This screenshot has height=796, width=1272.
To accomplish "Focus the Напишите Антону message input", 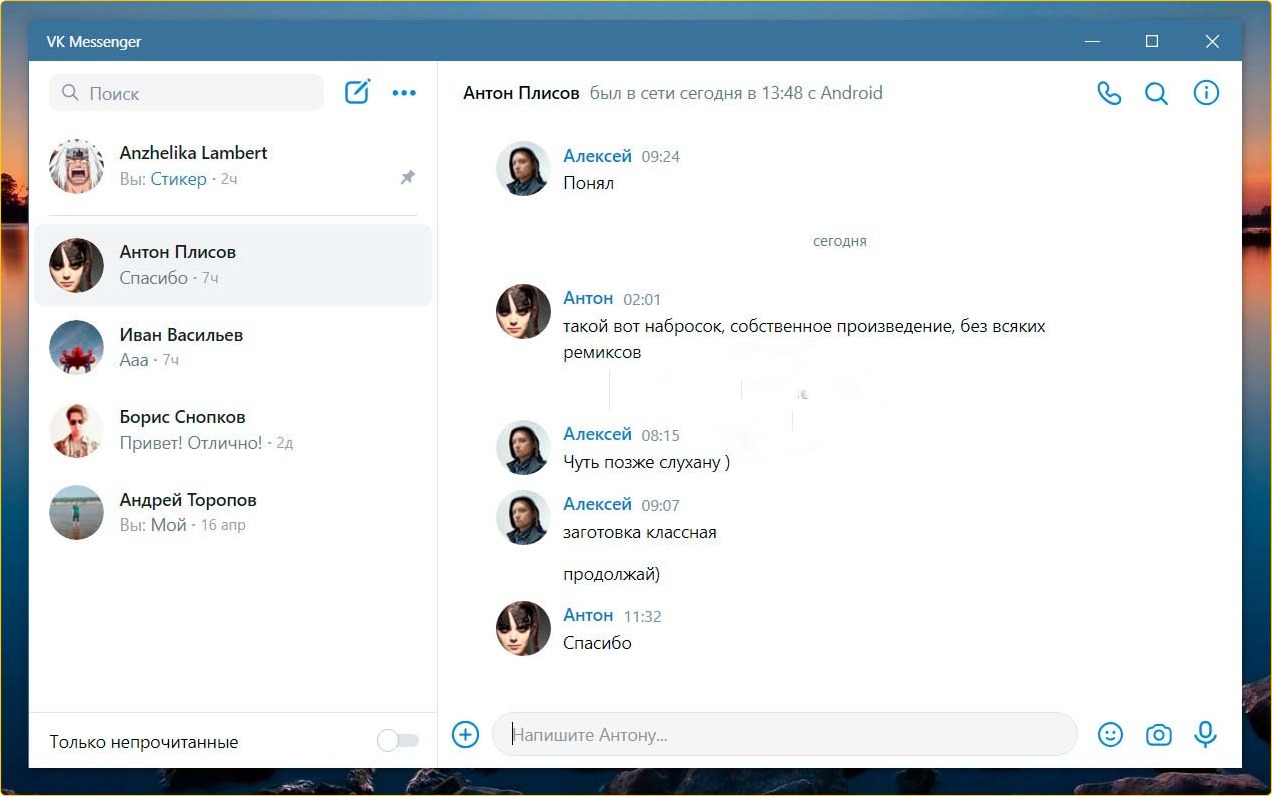I will 784,735.
